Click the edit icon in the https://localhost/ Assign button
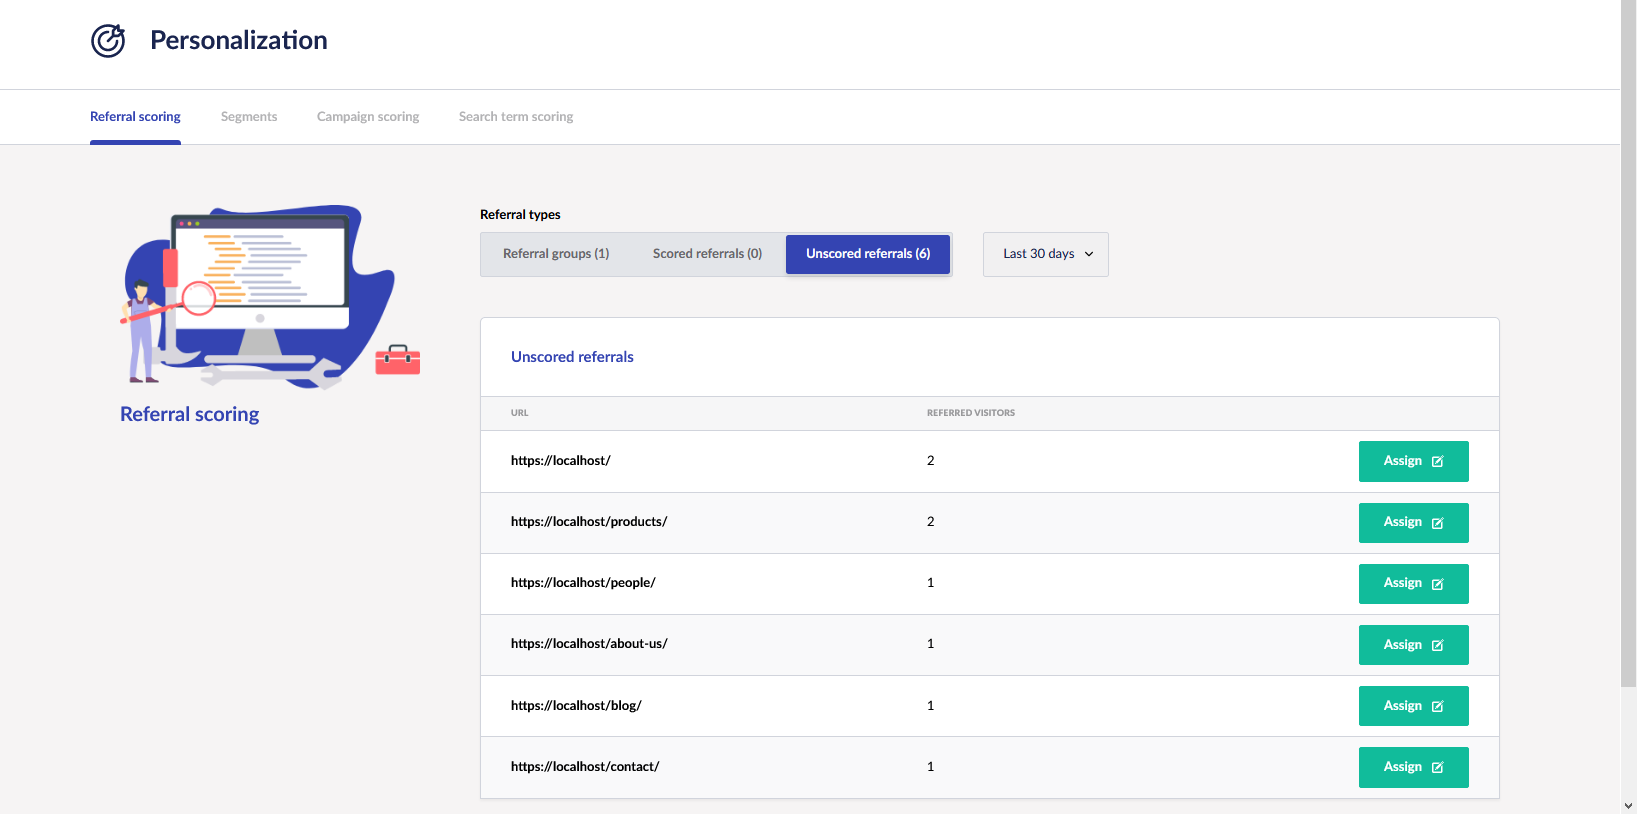The image size is (1637, 814). point(1438,462)
